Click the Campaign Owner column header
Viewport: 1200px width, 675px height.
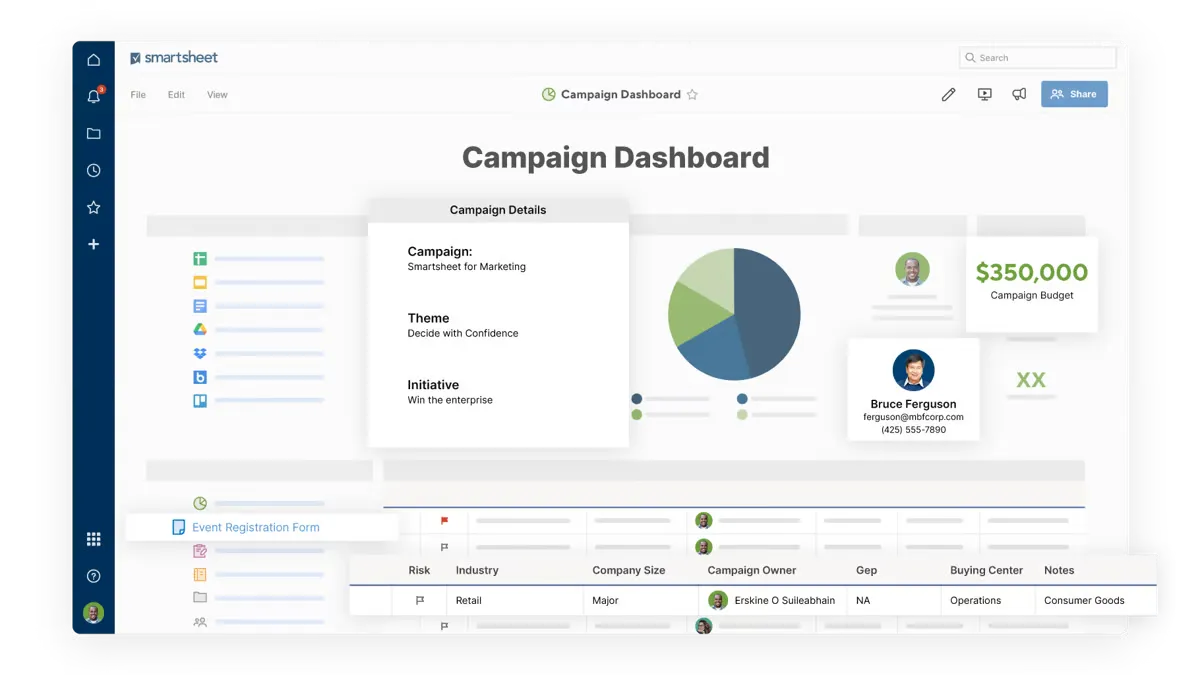[752, 570]
